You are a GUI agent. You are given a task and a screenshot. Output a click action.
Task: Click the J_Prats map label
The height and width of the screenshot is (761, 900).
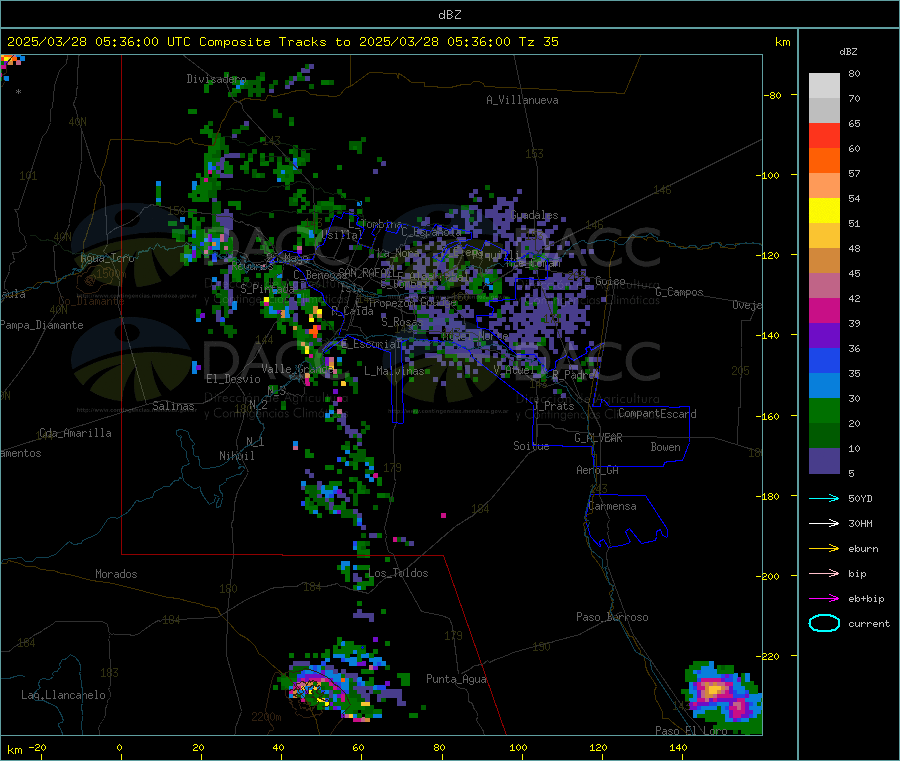553,405
